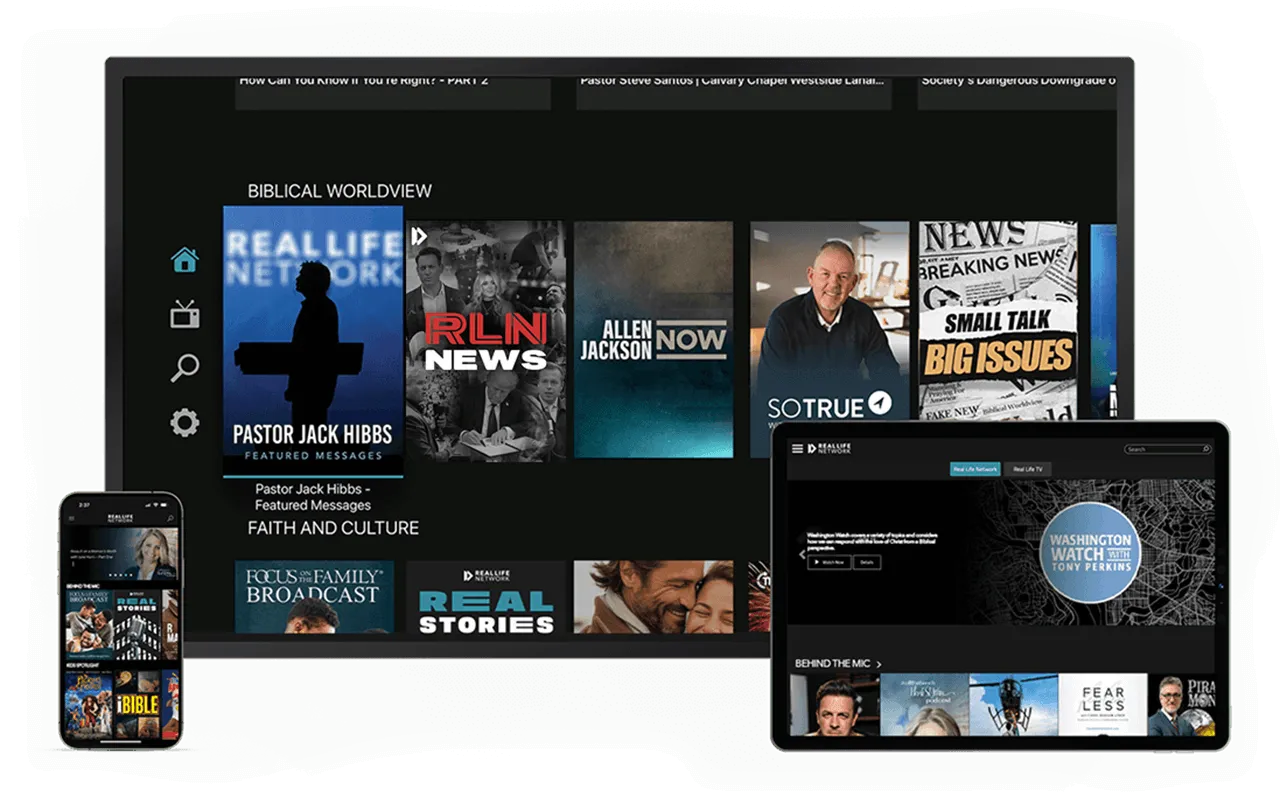Click the Society's Dangerous Downgrade card
This screenshot has height=804, width=1280.
click(1017, 92)
